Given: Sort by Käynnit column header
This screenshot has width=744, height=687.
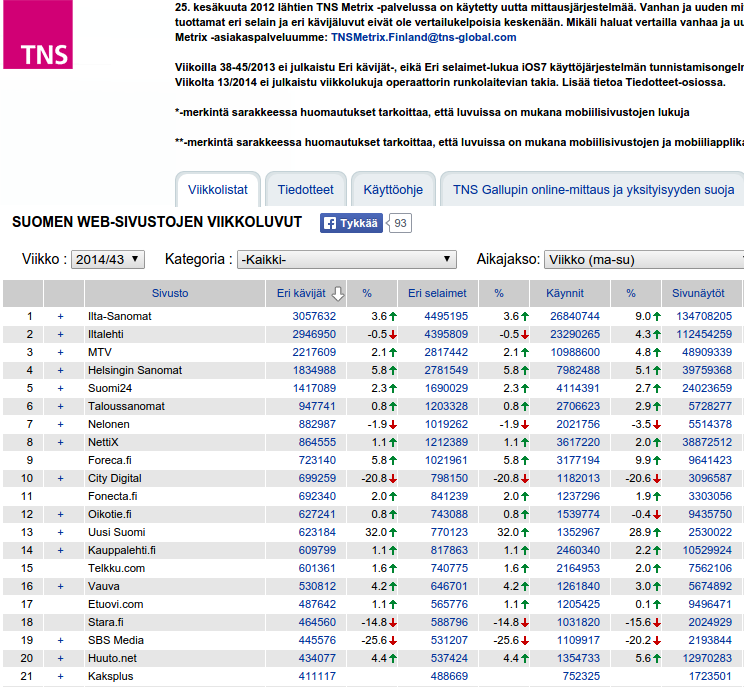Looking at the screenshot, I should (x=565, y=293).
